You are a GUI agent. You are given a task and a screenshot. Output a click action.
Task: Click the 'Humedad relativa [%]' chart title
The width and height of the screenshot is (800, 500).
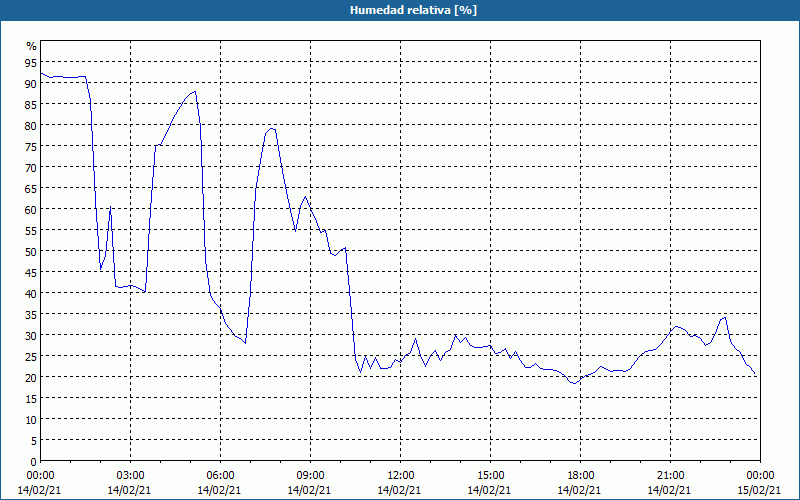coord(413,10)
